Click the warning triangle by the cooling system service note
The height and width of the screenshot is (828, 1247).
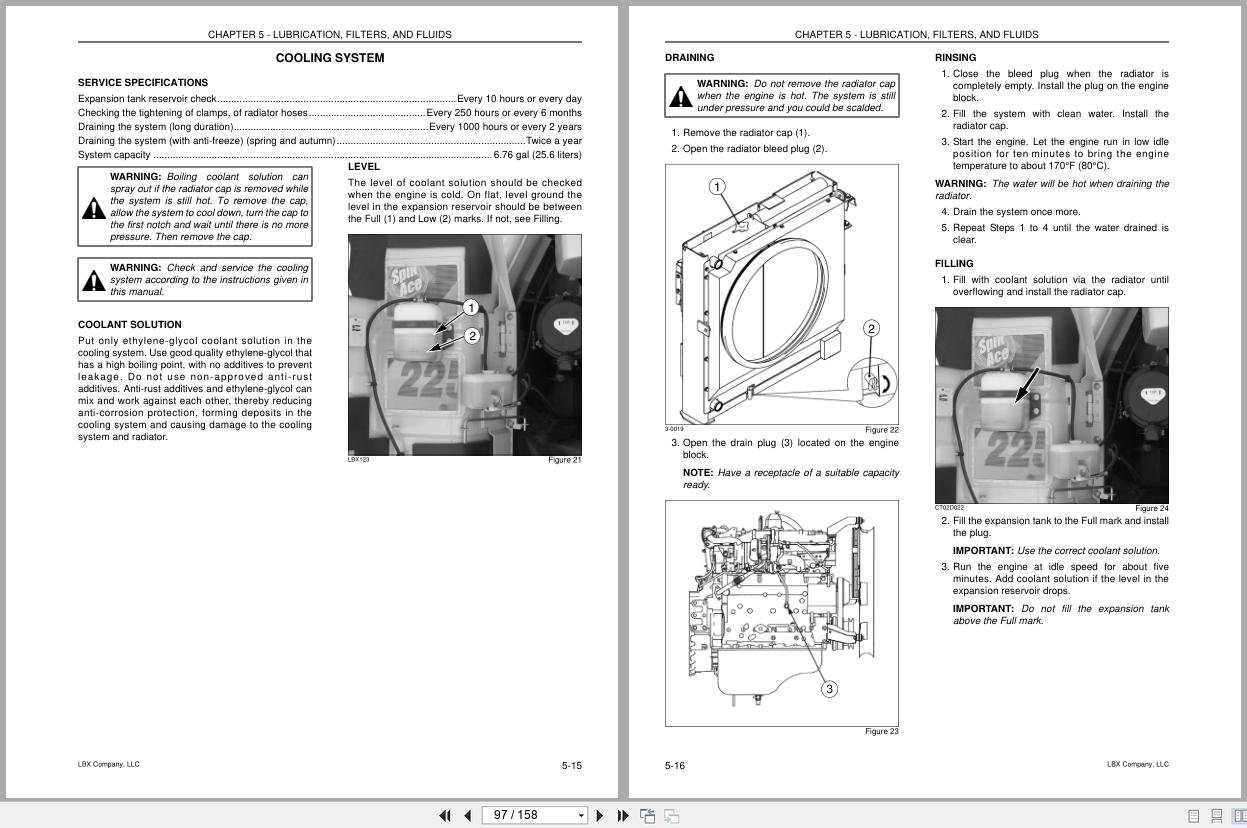(x=94, y=281)
